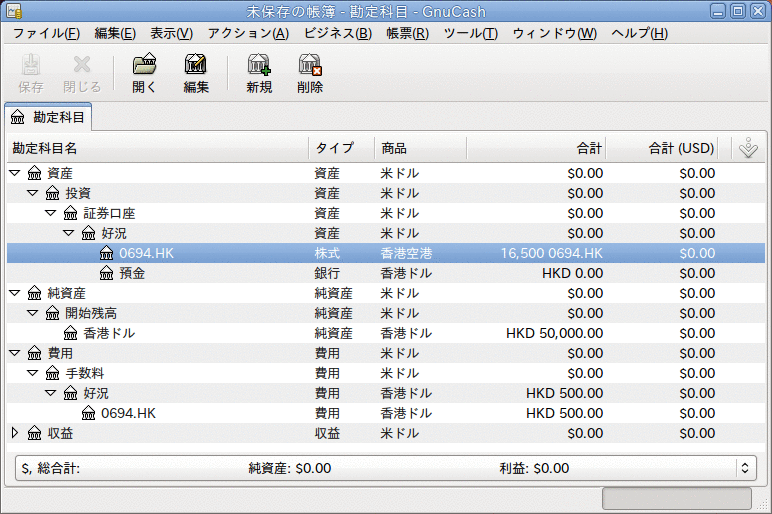Select the 預金 bank account row
This screenshot has height=514, width=772.
coord(386,273)
